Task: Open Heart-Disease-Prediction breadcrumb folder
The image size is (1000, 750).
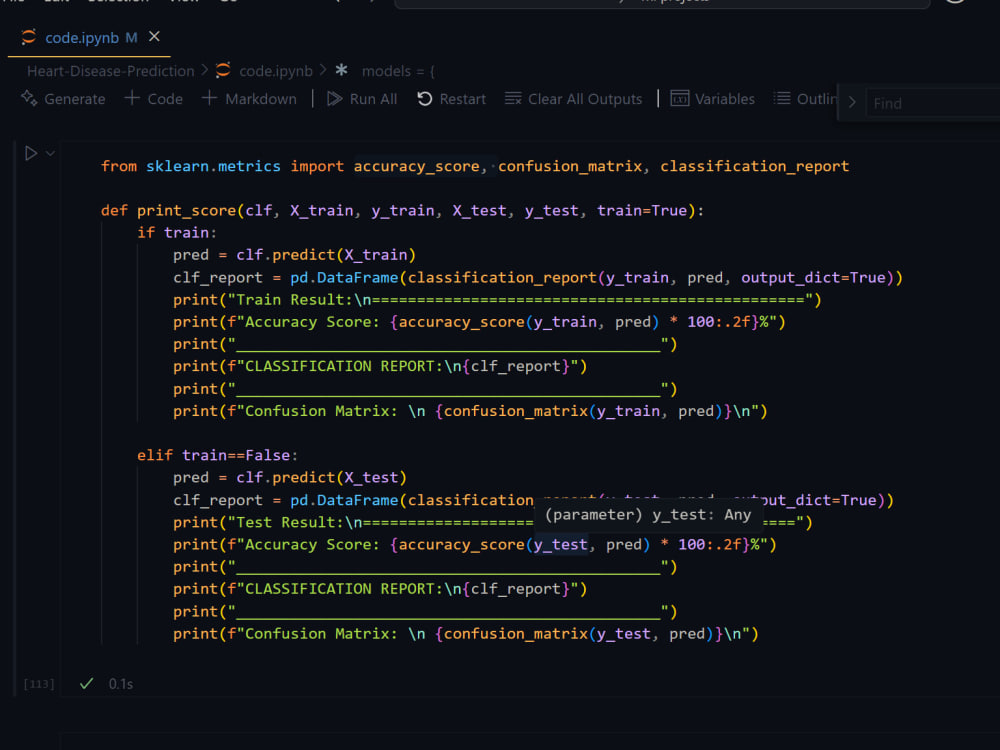Action: pyautogui.click(x=110, y=71)
